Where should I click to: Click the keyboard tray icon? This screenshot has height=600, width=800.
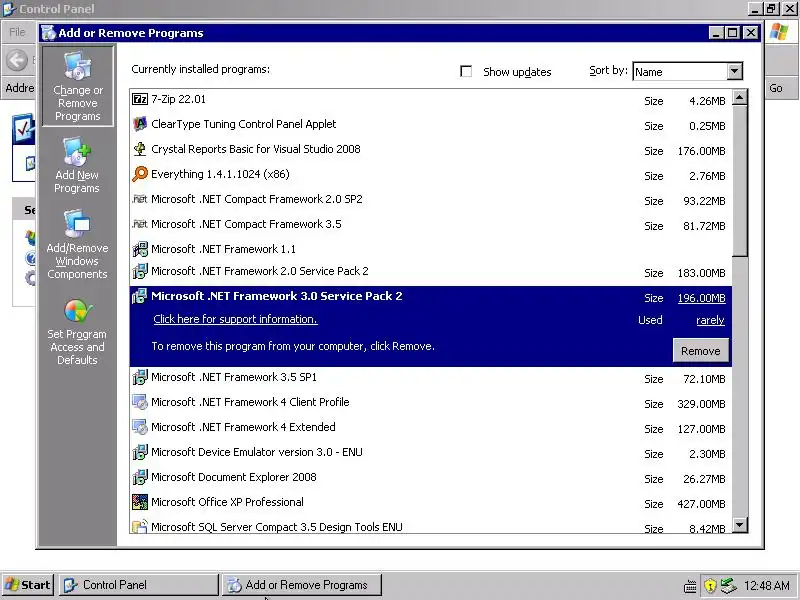tap(690, 587)
